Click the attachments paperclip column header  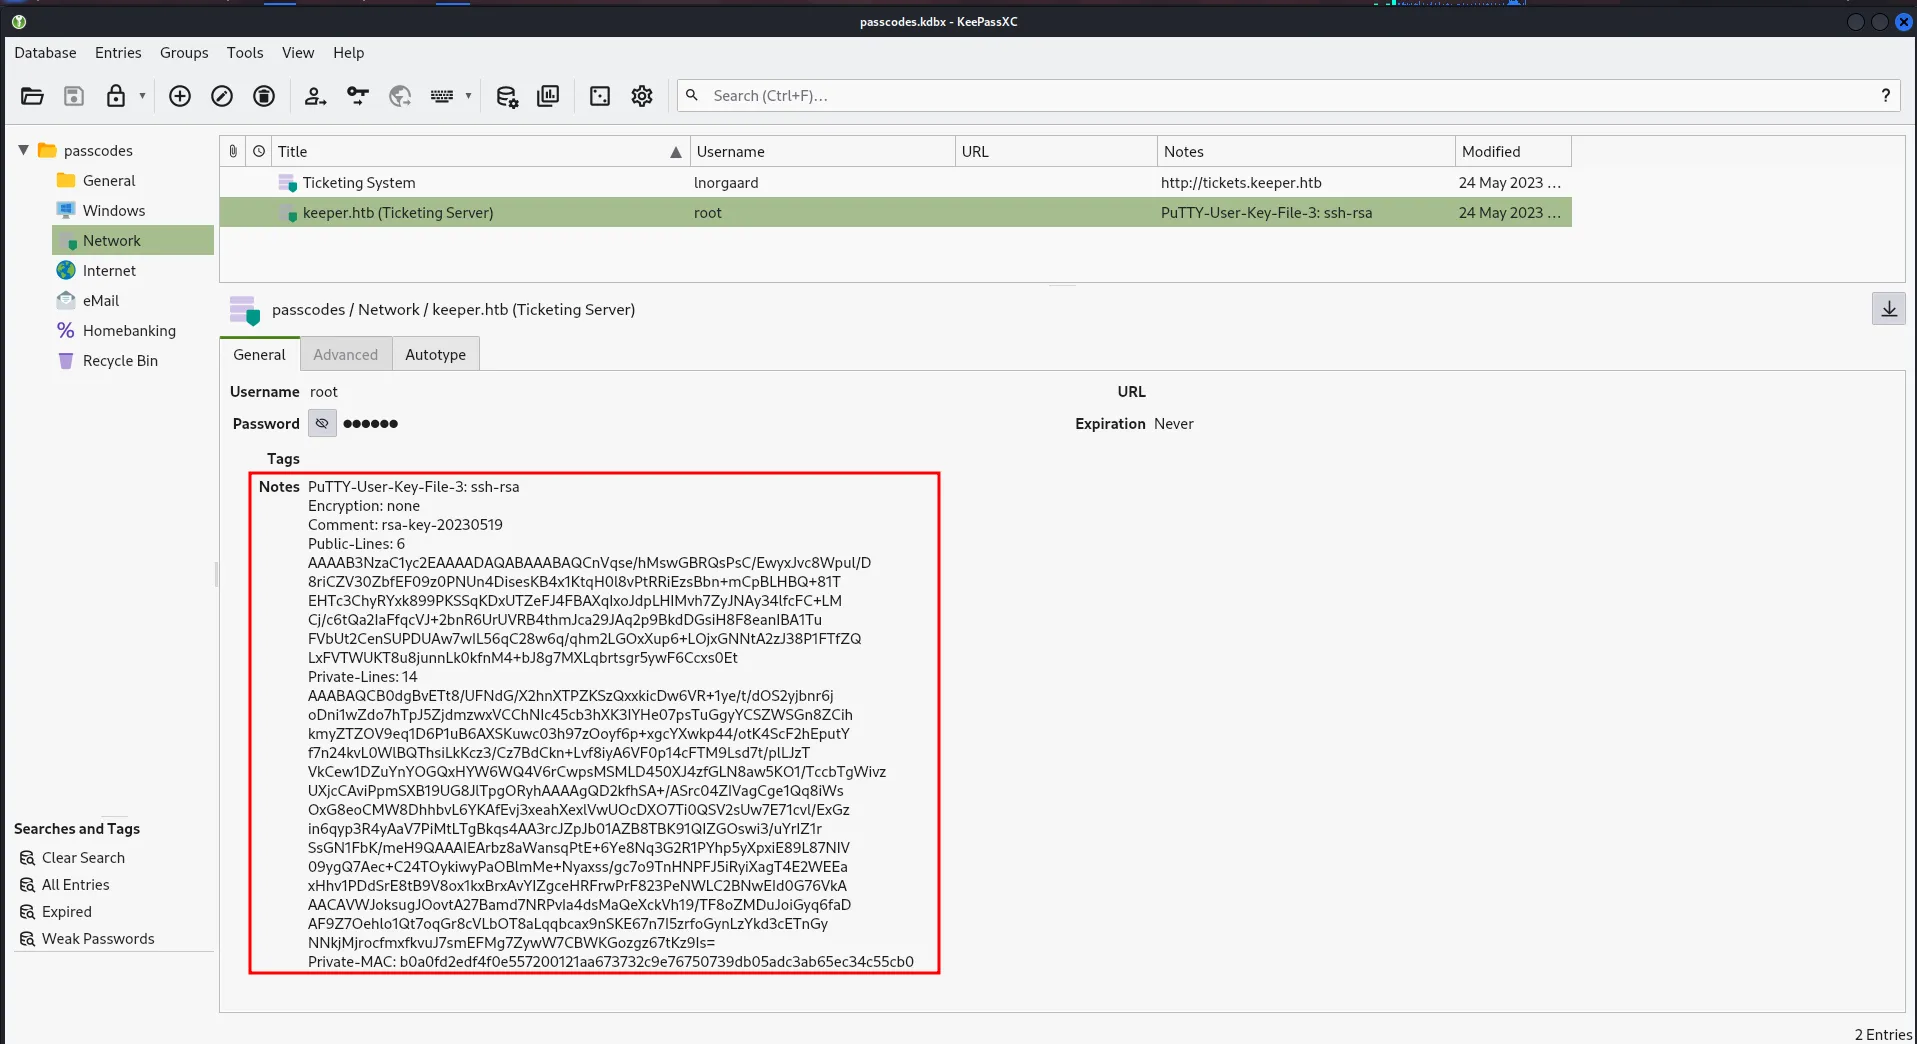233,151
